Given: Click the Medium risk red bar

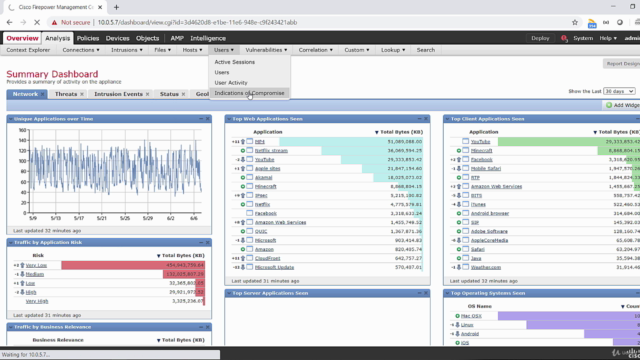Looking at the screenshot, I should (x=184, y=274).
